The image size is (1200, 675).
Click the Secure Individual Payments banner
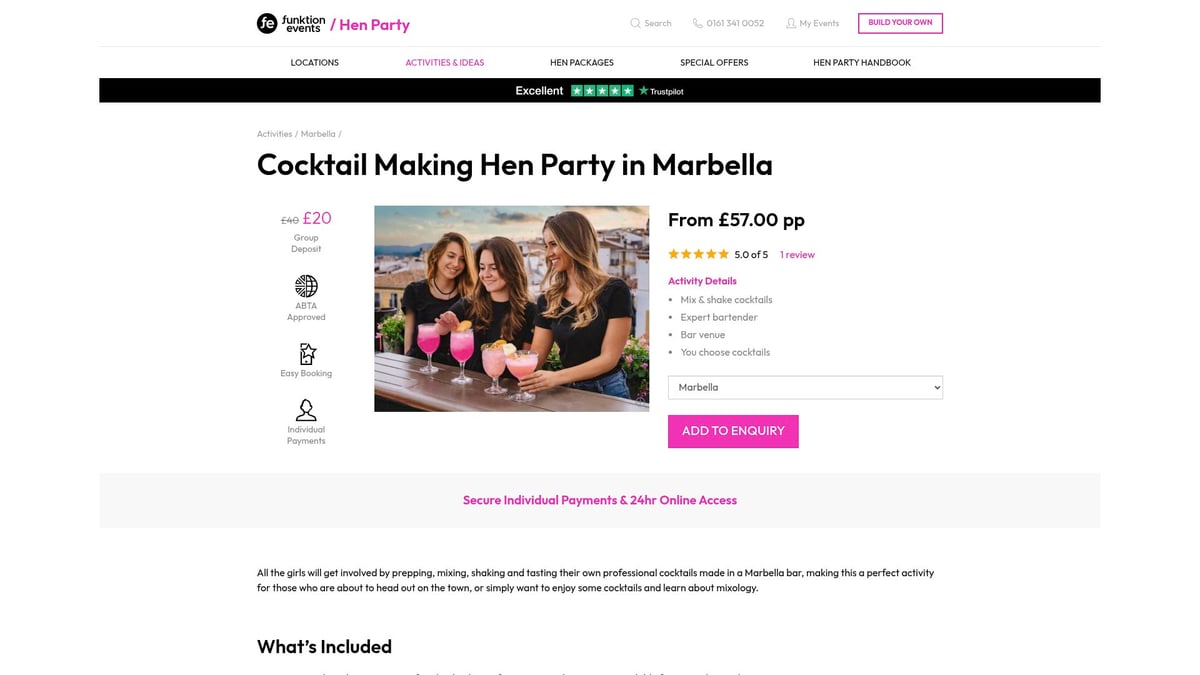599,500
